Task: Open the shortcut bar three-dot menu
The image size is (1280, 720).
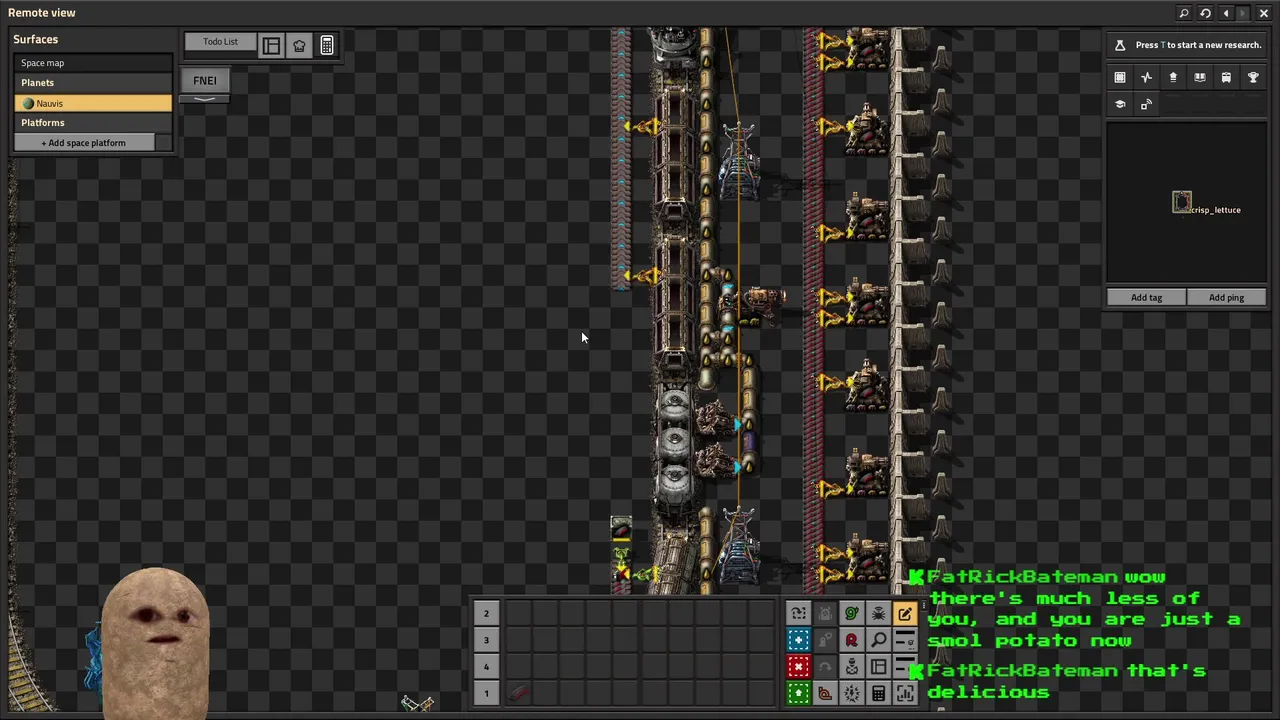Action: pyautogui.click(x=923, y=606)
